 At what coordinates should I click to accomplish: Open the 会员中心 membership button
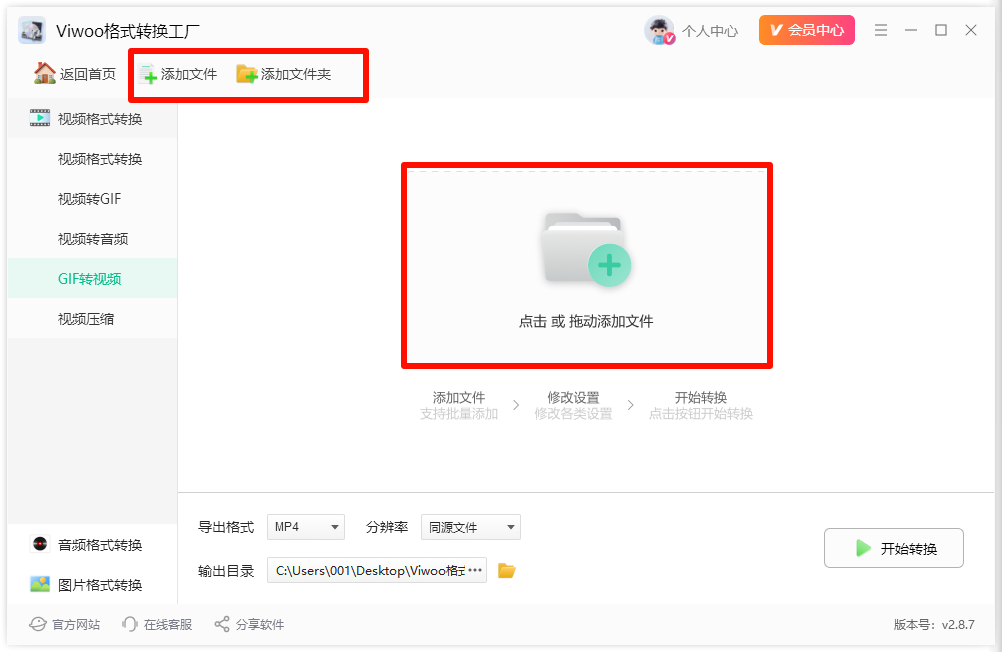click(806, 30)
